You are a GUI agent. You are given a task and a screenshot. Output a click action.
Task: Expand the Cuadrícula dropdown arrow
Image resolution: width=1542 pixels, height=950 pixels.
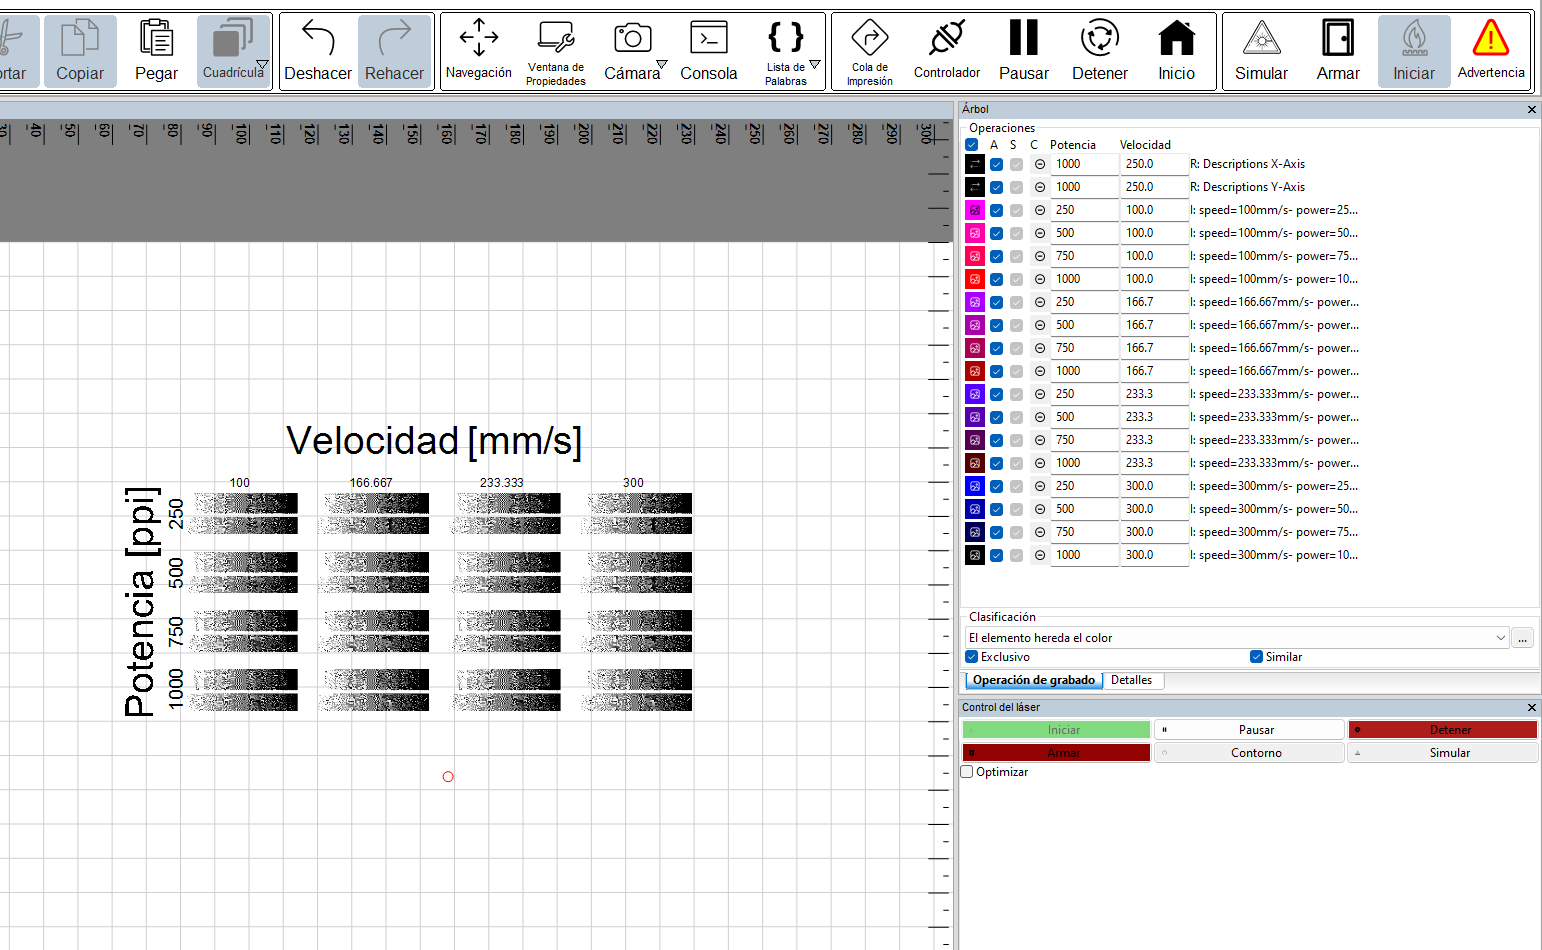262,65
